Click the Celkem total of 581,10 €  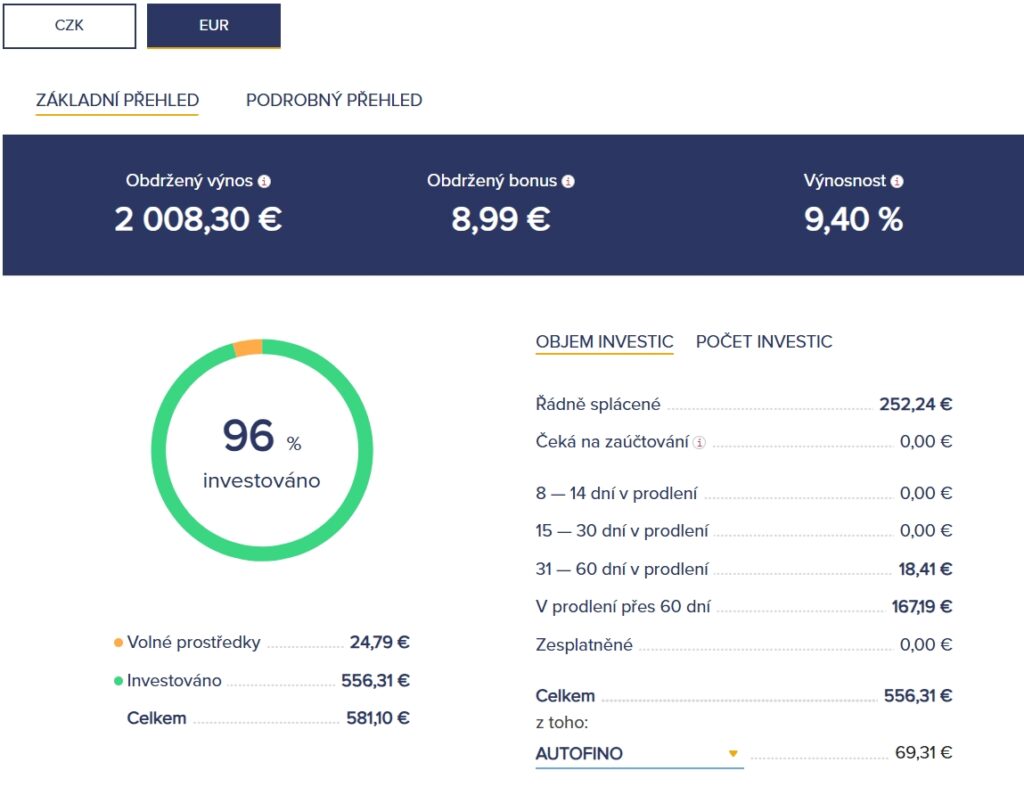tap(380, 718)
